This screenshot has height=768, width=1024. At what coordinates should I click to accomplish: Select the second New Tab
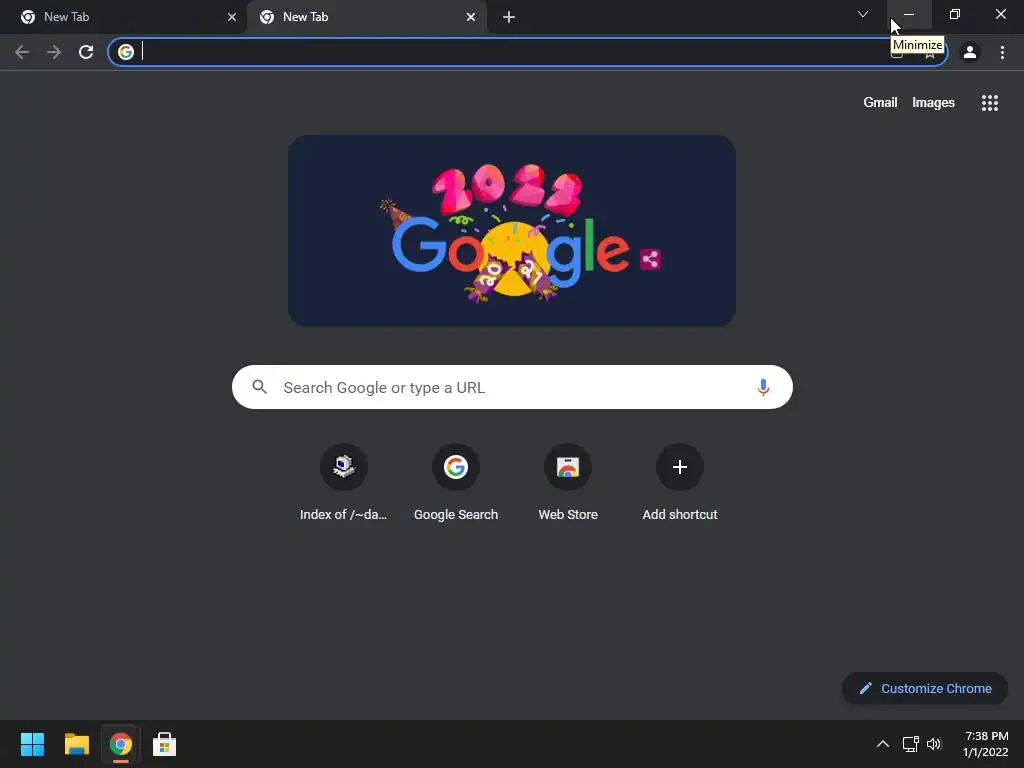pos(367,17)
